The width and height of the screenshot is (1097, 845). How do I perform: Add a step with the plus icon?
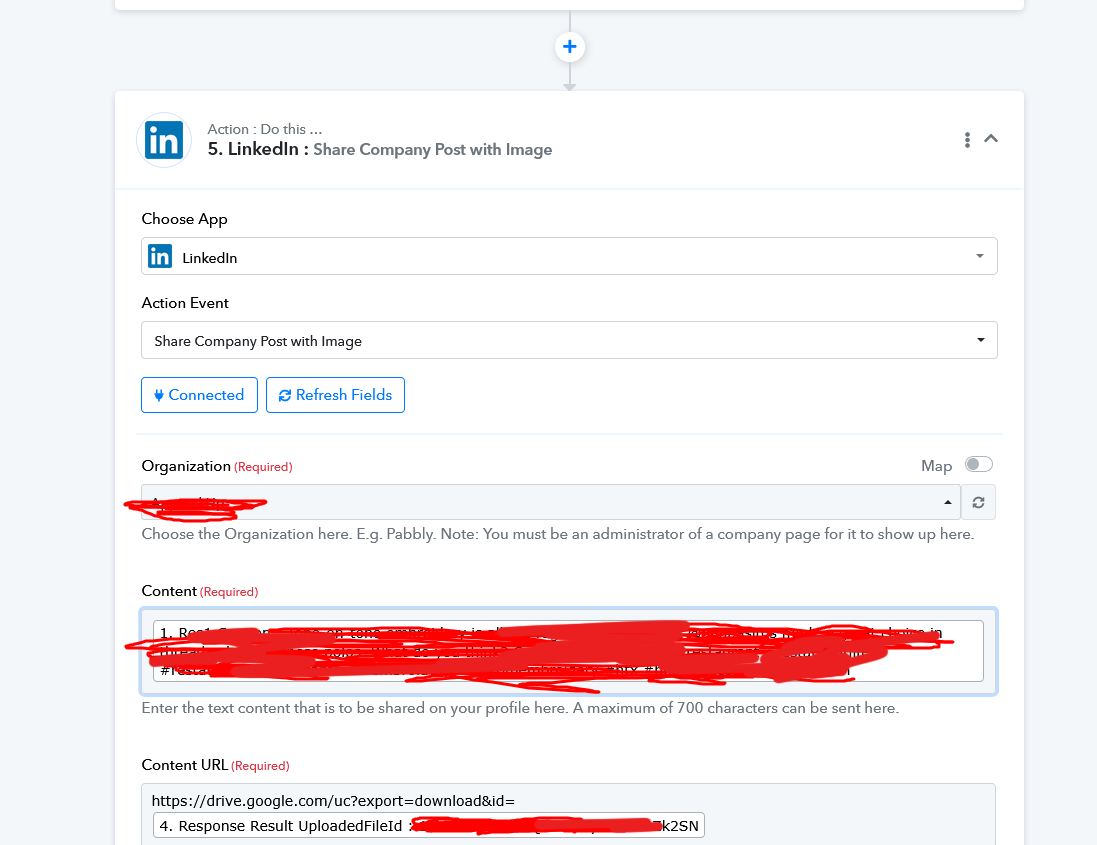point(569,47)
